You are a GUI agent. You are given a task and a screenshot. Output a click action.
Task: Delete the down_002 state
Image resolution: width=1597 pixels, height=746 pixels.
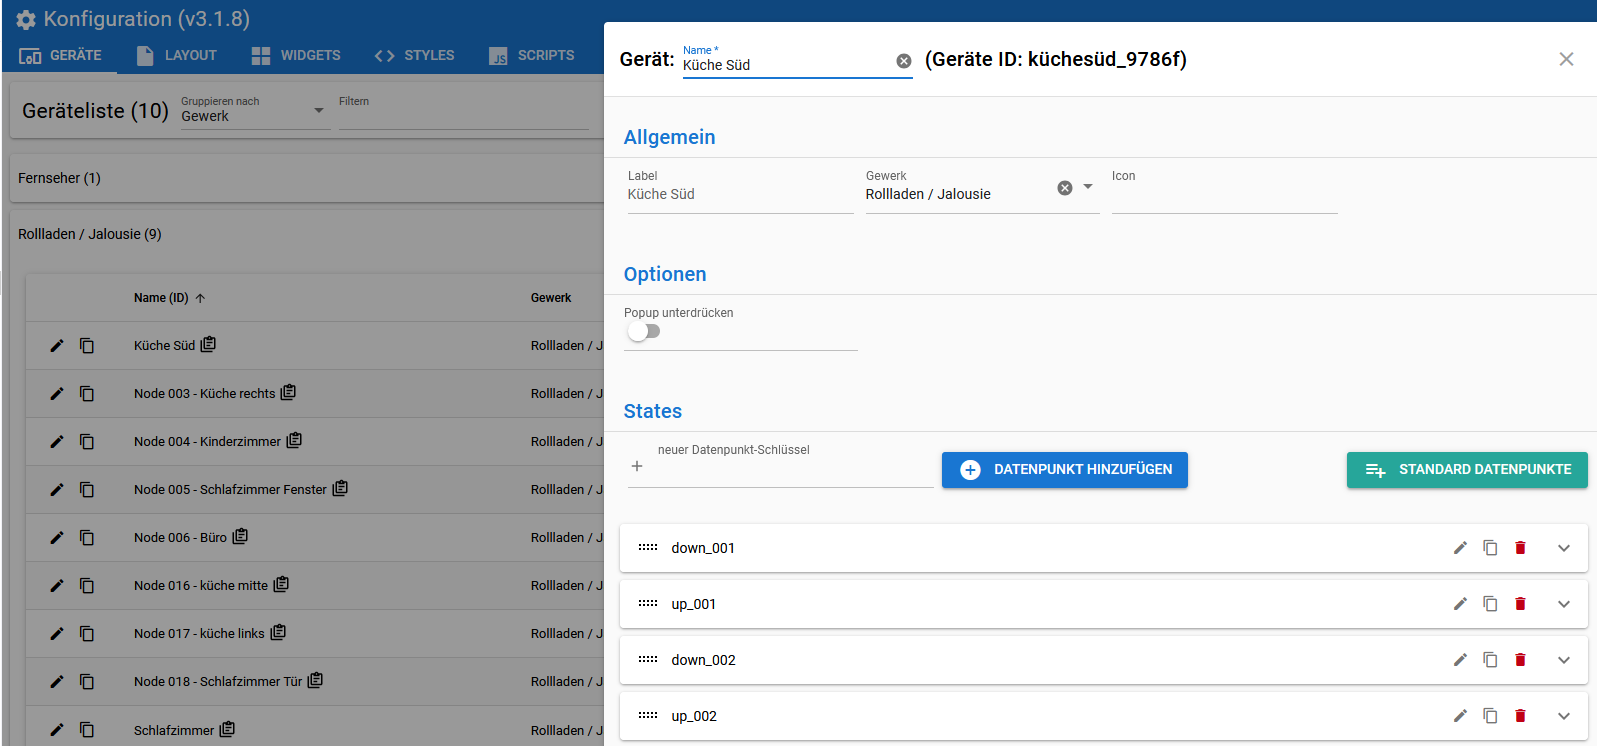coord(1520,660)
